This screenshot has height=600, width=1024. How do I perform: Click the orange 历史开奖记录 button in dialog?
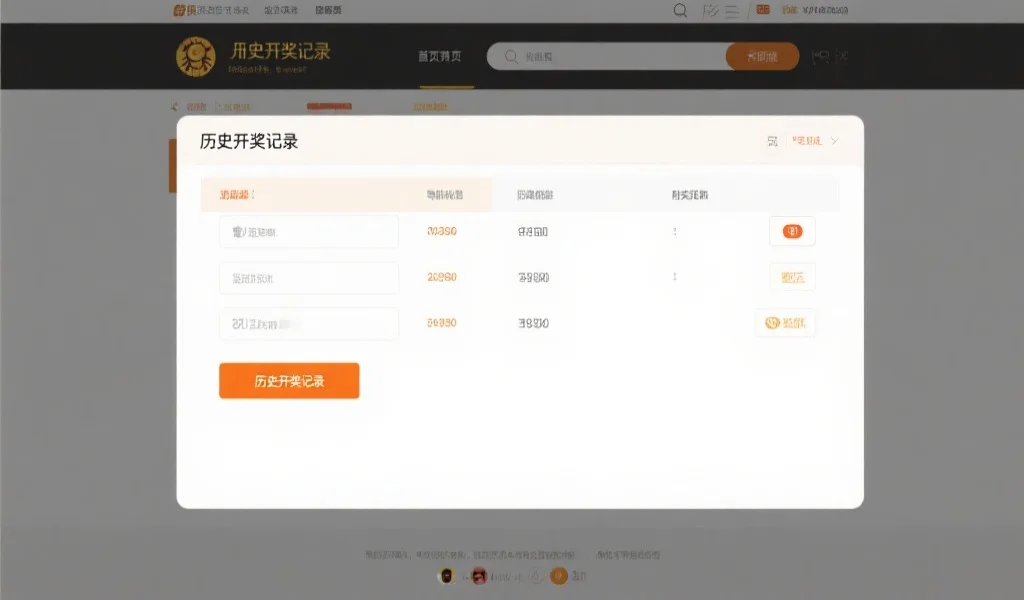click(x=289, y=381)
